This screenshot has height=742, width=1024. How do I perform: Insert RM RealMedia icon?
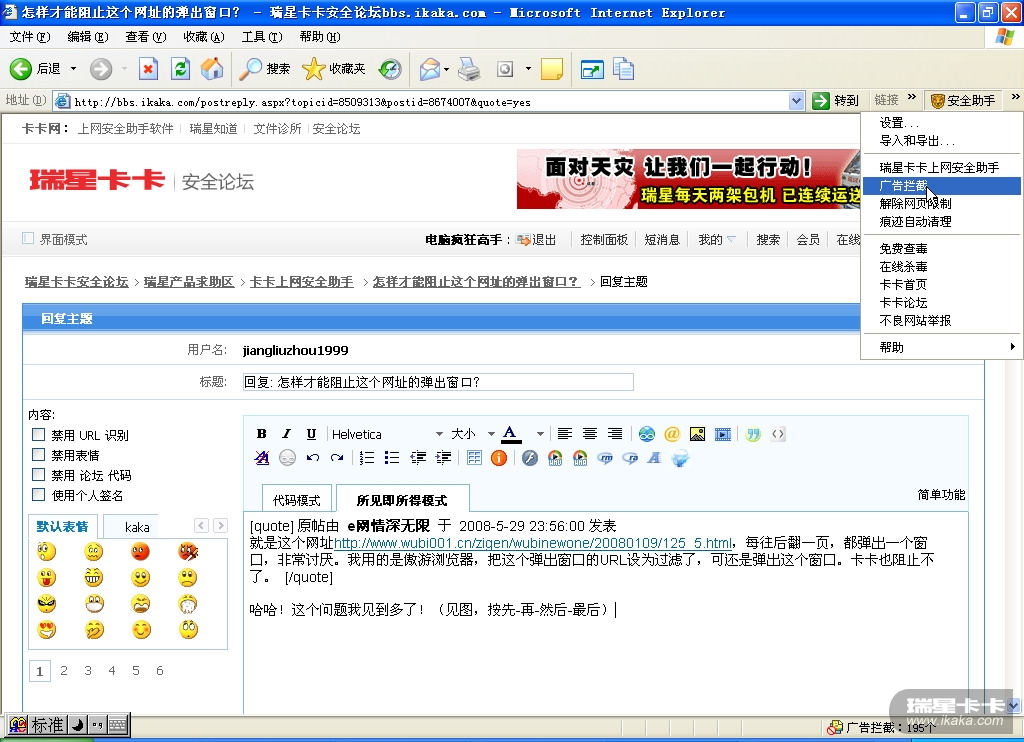(605, 458)
